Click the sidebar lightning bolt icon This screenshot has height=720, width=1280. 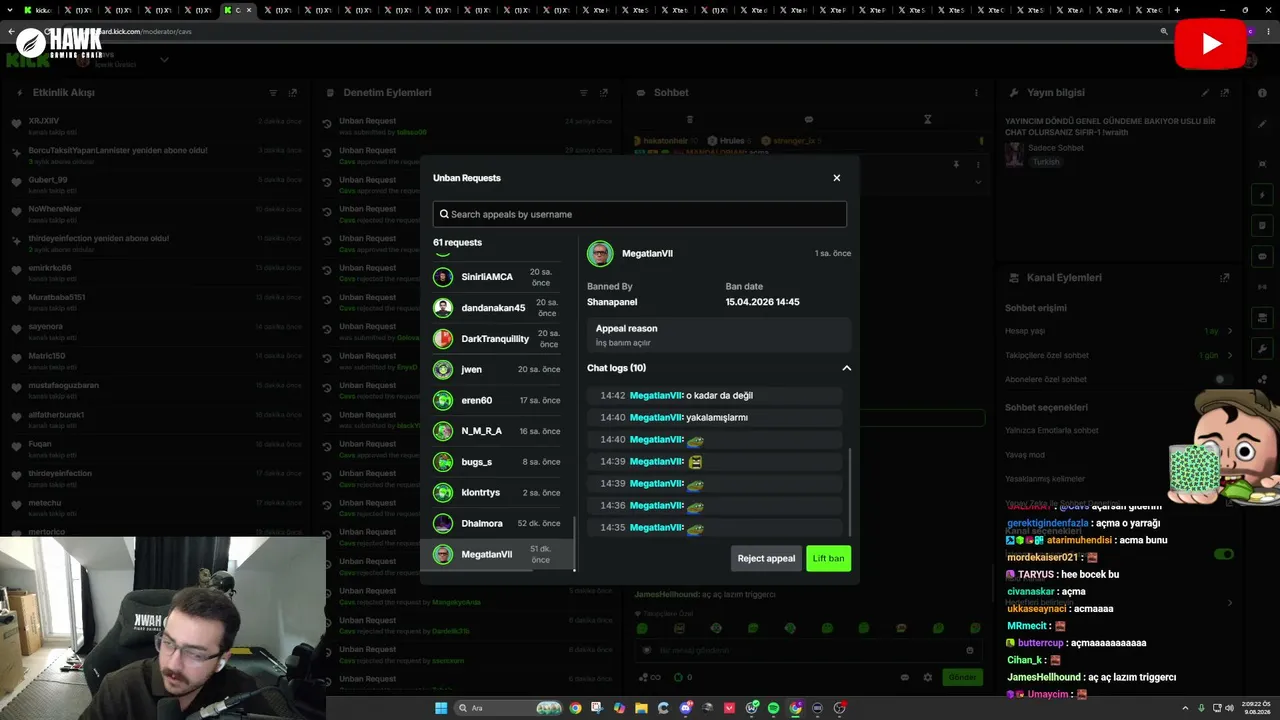pyautogui.click(x=1262, y=195)
